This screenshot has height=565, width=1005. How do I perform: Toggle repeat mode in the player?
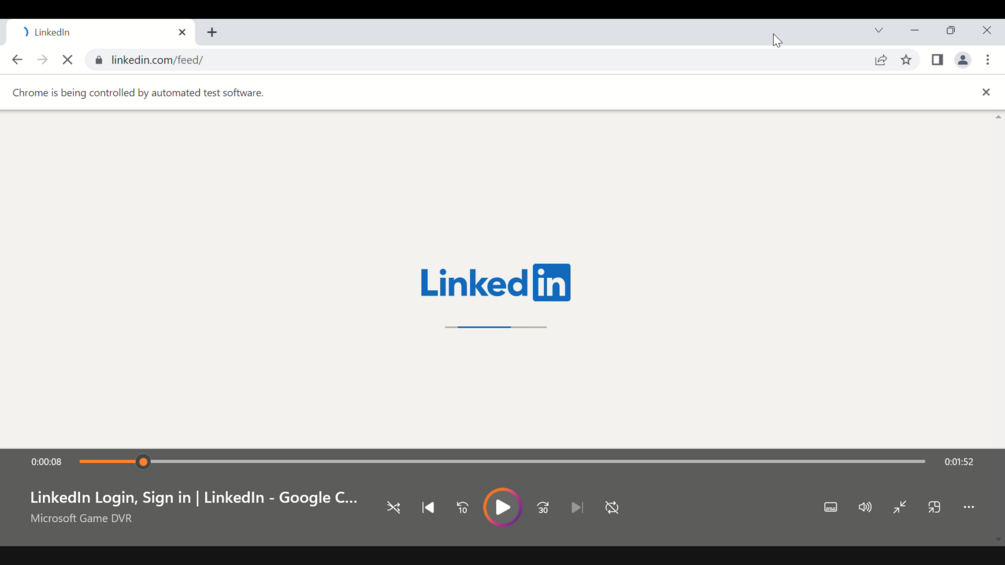[x=612, y=507]
